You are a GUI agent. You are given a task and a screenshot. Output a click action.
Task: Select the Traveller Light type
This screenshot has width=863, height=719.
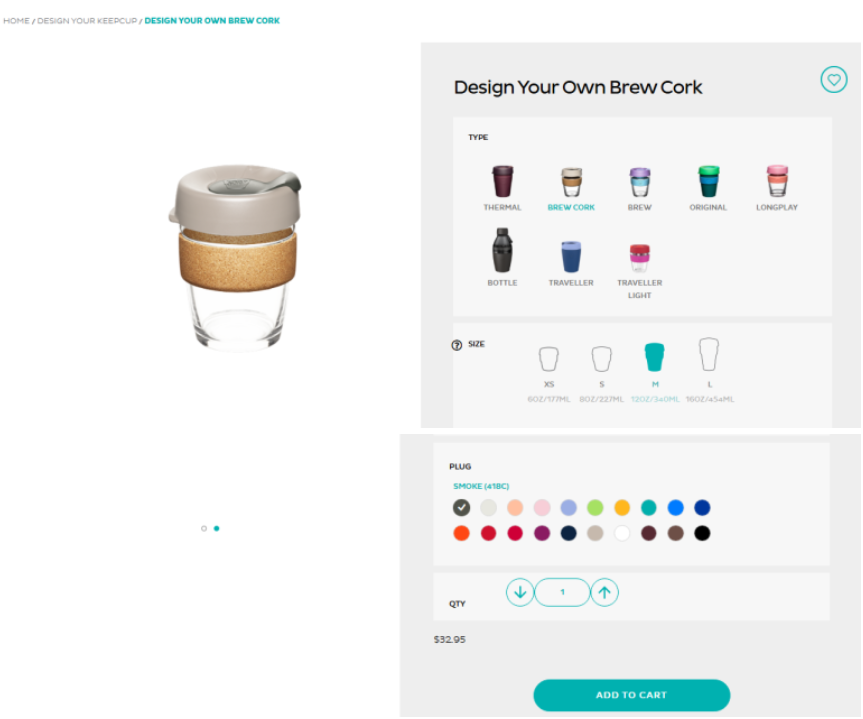[x=640, y=270]
